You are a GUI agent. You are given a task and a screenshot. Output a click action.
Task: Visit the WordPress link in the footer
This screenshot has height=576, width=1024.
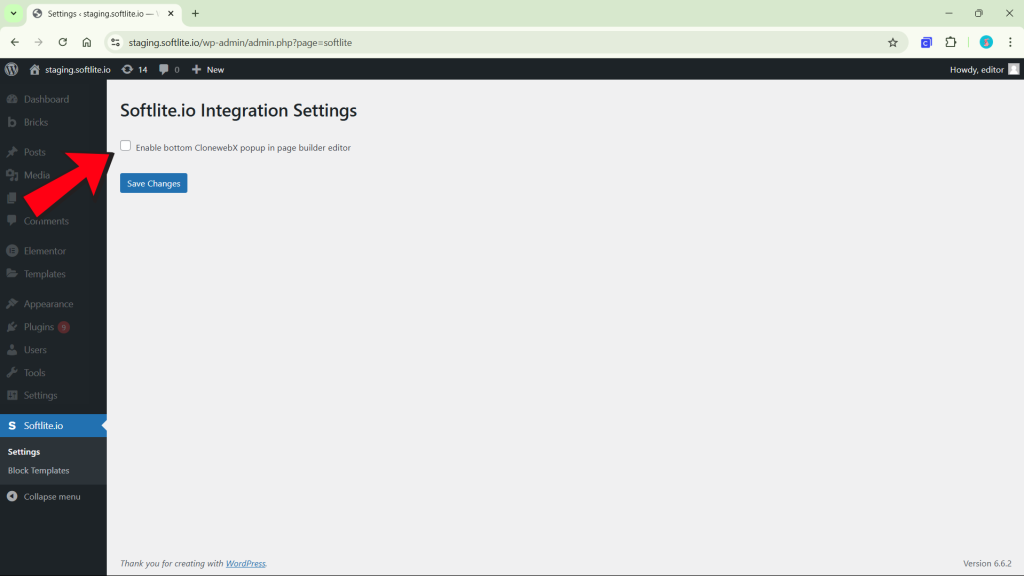[245, 563]
